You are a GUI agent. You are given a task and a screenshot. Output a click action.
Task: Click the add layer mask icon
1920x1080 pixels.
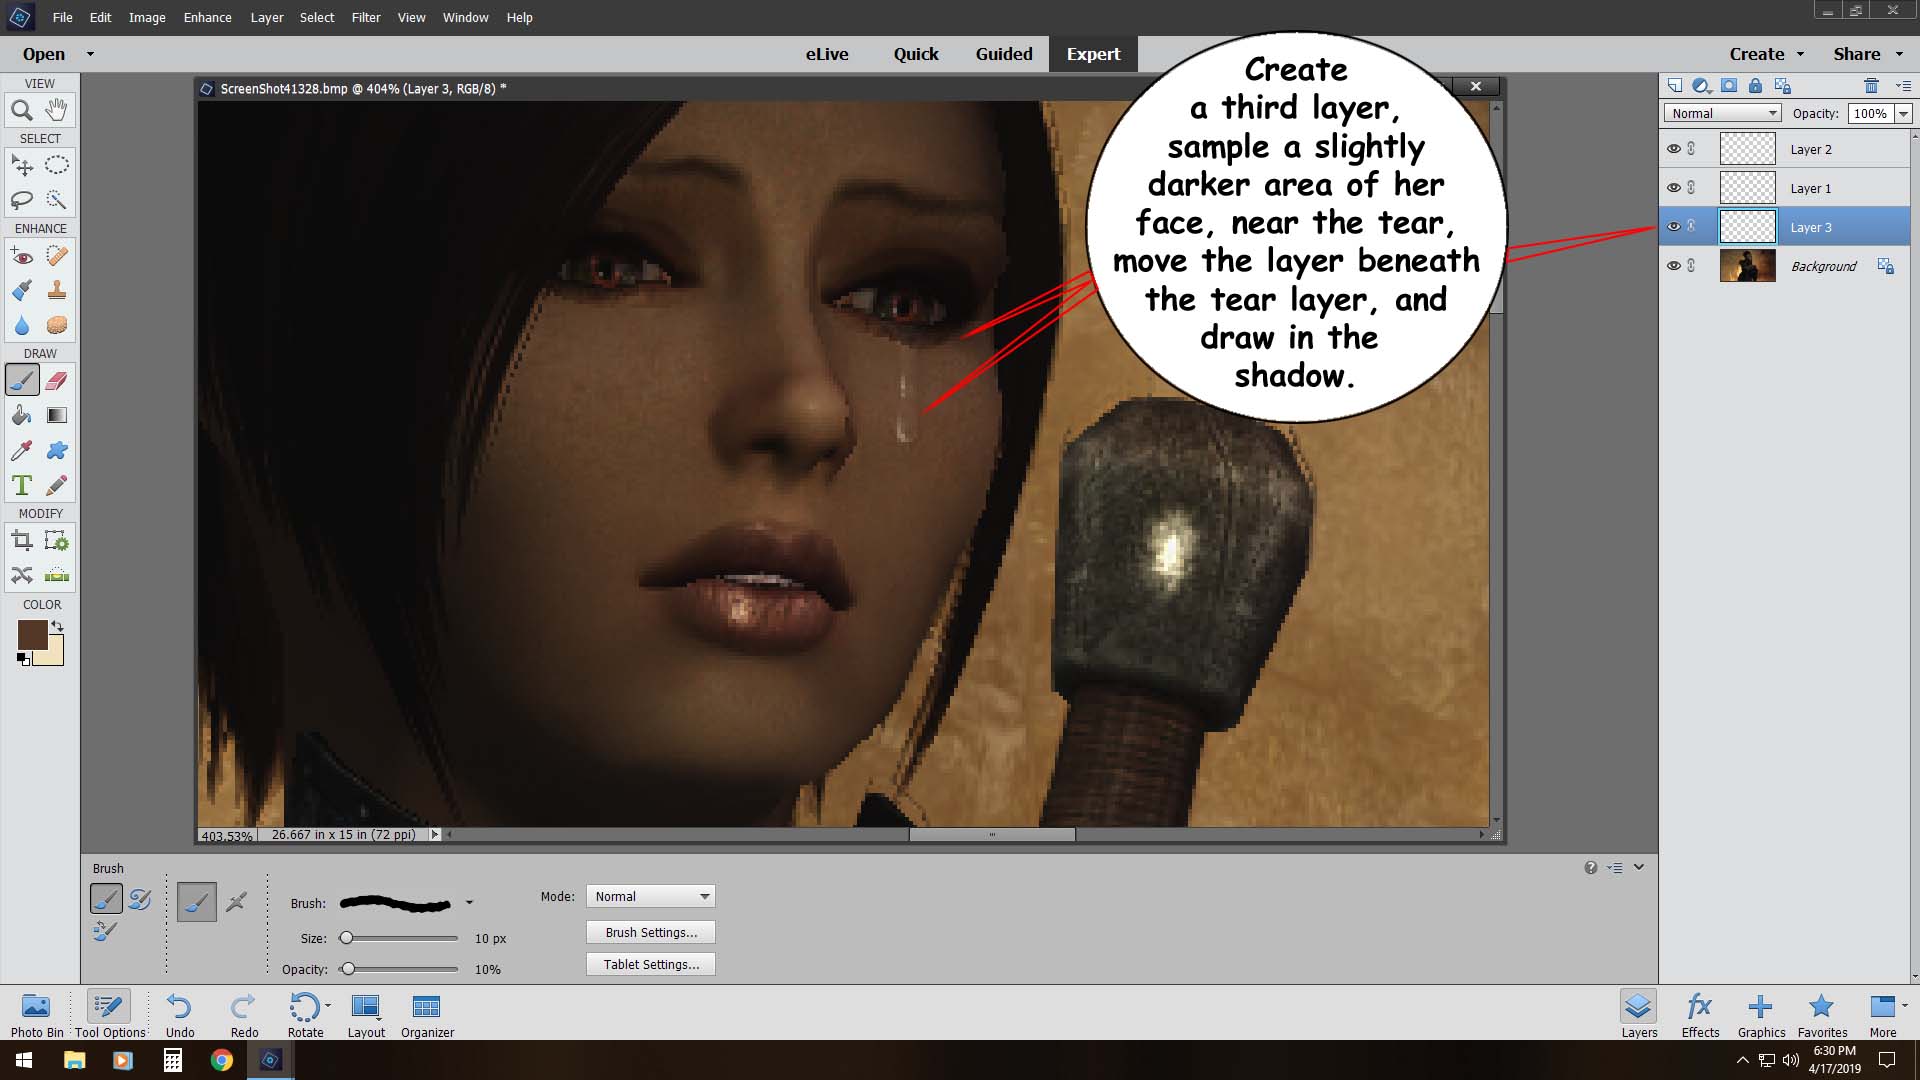click(1728, 86)
